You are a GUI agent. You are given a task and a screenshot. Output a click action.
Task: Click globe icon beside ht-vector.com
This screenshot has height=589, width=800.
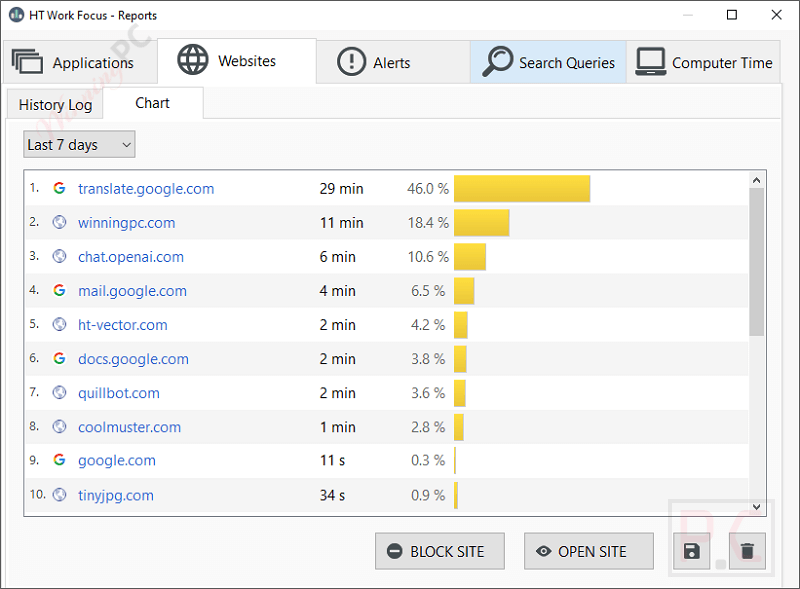(59, 324)
